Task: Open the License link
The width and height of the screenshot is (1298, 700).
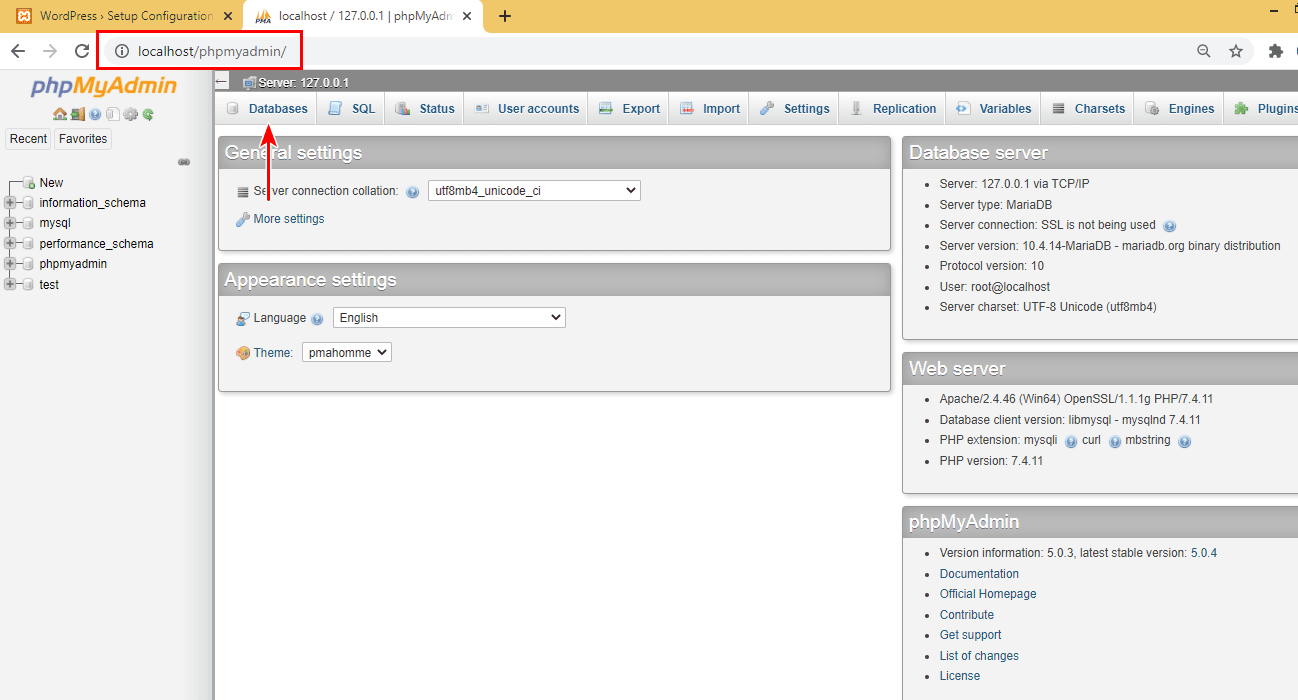Action: pyautogui.click(x=960, y=676)
